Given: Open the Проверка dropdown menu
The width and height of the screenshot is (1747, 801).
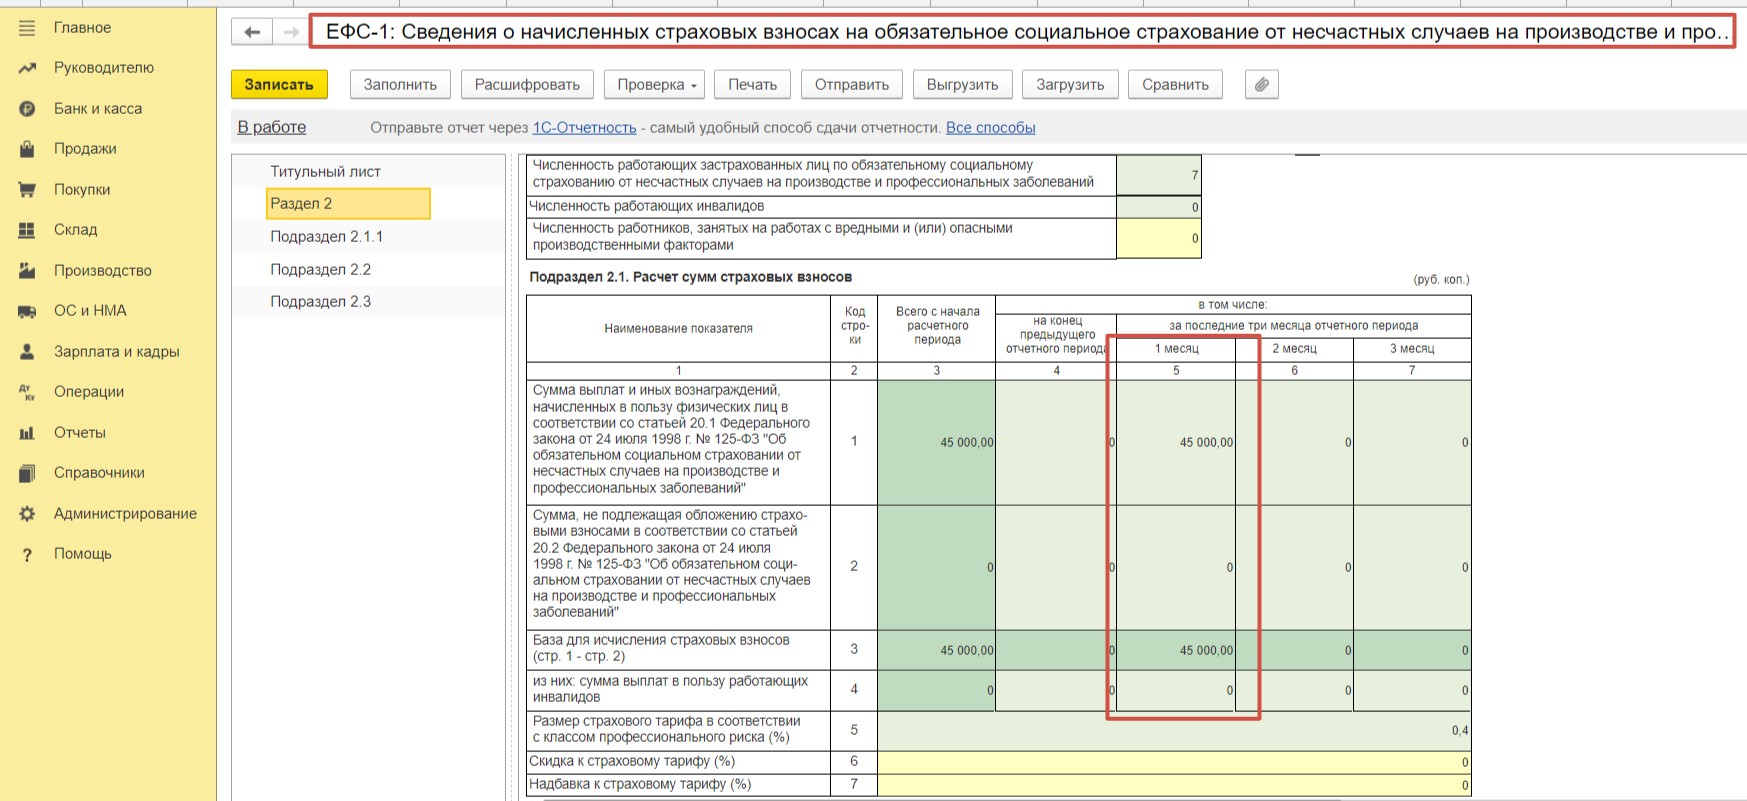Looking at the screenshot, I should click(655, 85).
